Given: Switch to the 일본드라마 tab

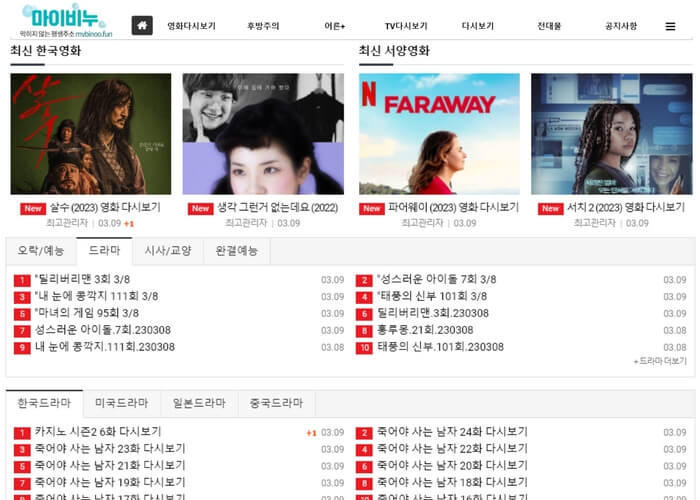Looking at the screenshot, I should [x=199, y=403].
